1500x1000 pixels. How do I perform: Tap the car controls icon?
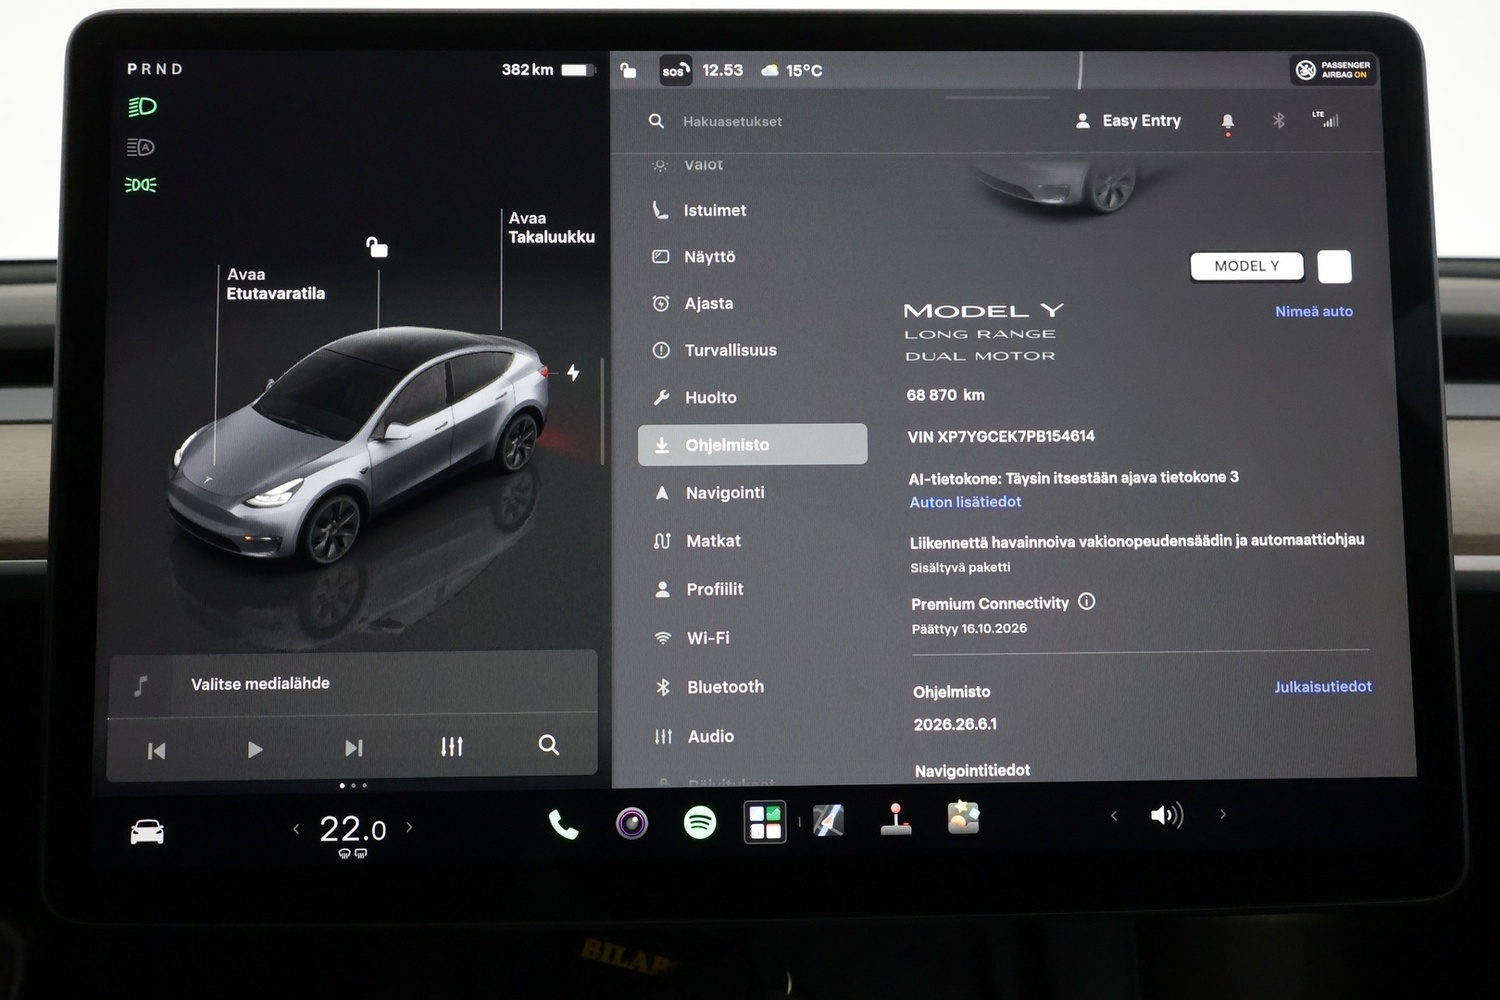pyautogui.click(x=147, y=832)
